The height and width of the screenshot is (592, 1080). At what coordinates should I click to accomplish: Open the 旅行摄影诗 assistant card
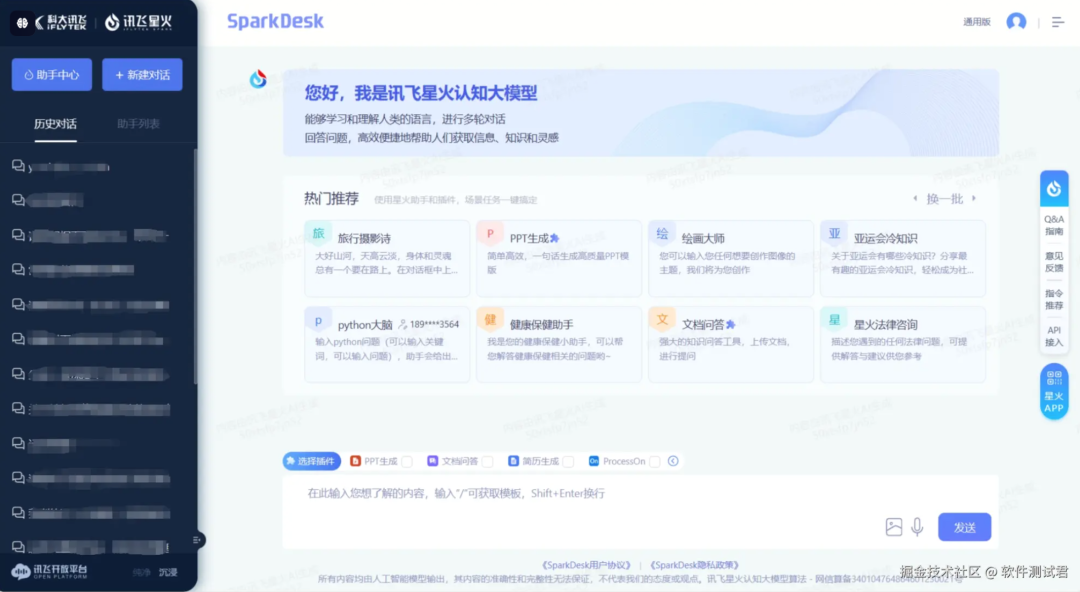(387, 258)
